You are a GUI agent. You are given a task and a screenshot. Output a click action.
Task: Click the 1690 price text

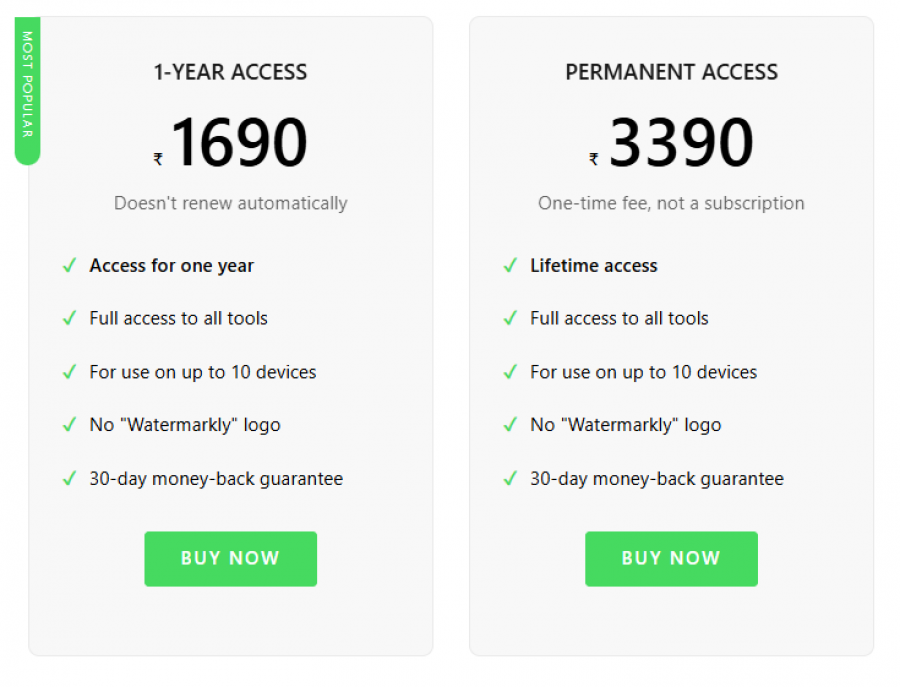click(240, 140)
